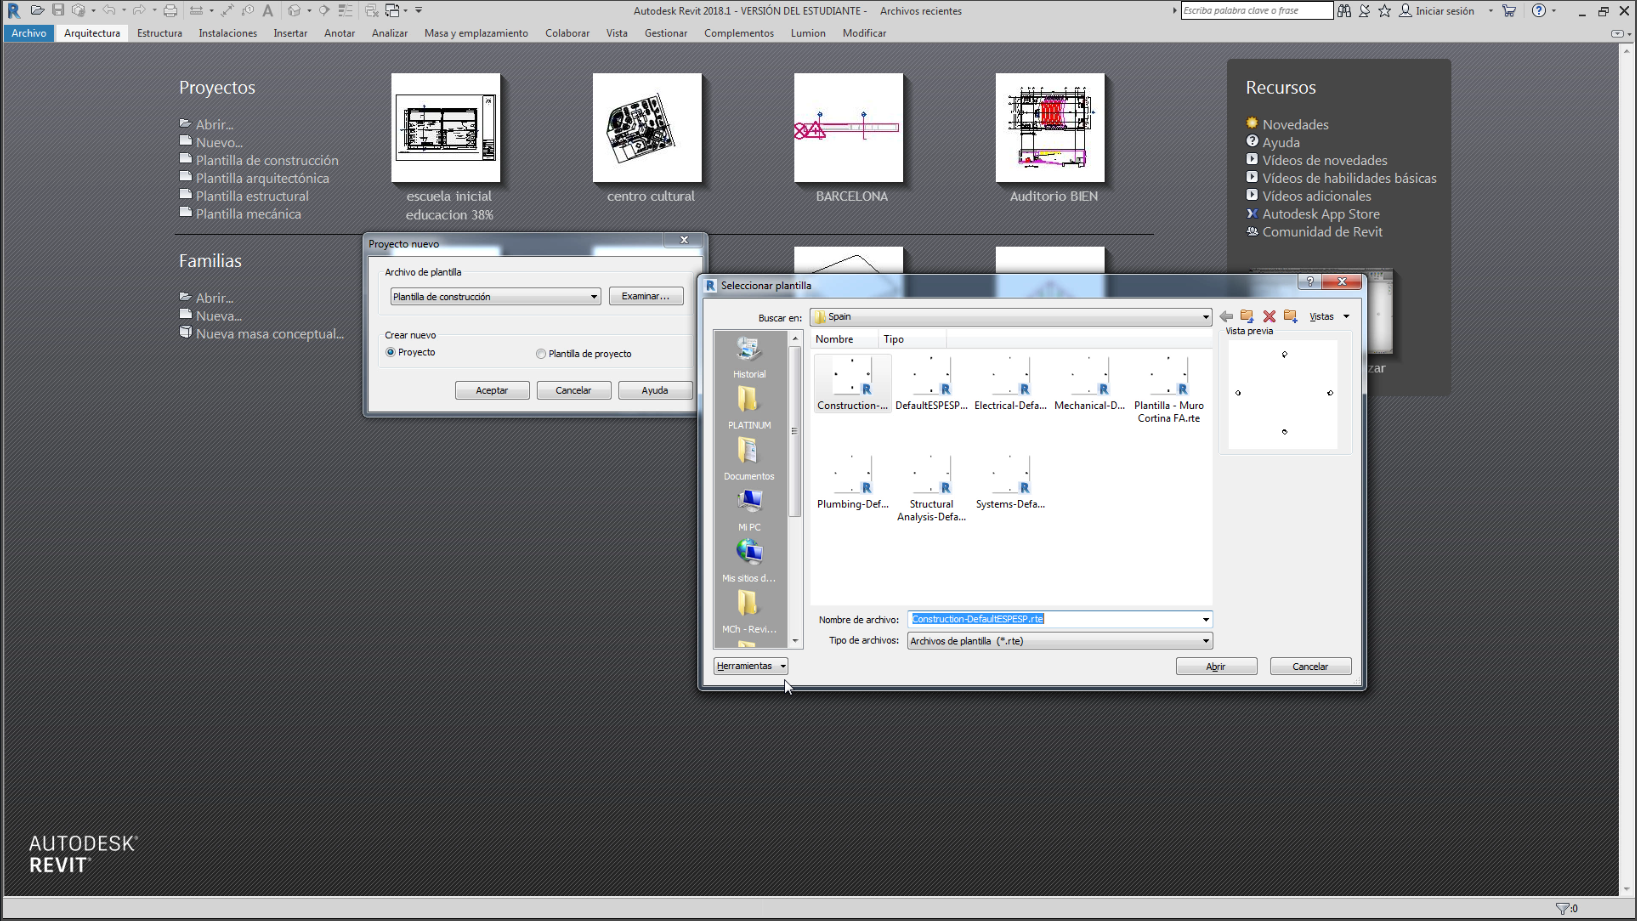
Task: Click the Favorites star icon
Action: point(1384,10)
